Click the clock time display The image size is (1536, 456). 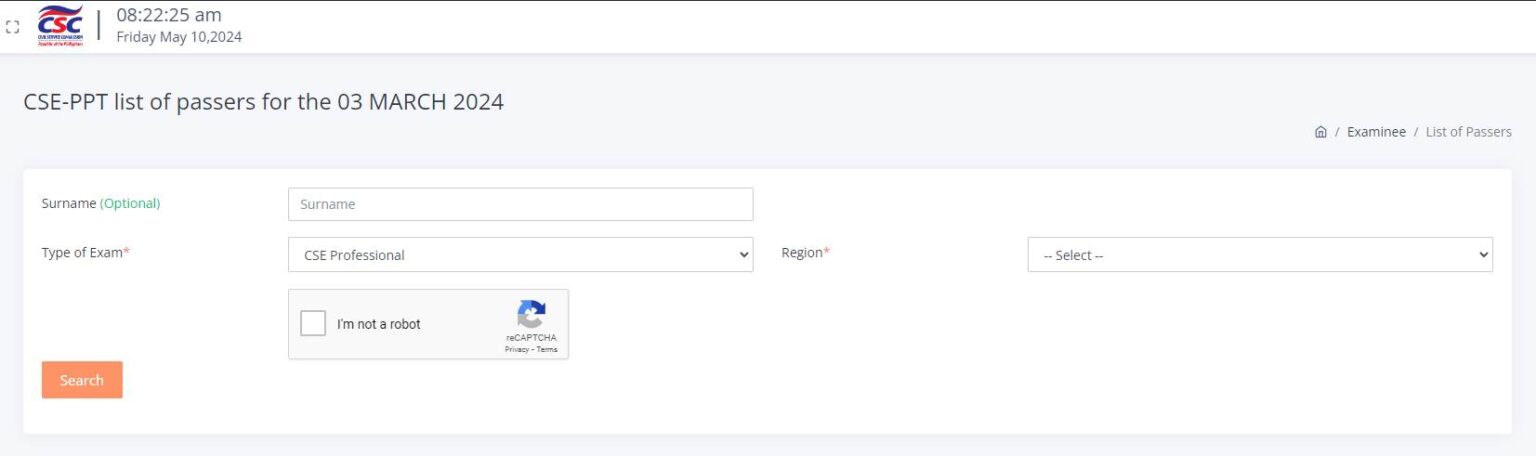[169, 15]
